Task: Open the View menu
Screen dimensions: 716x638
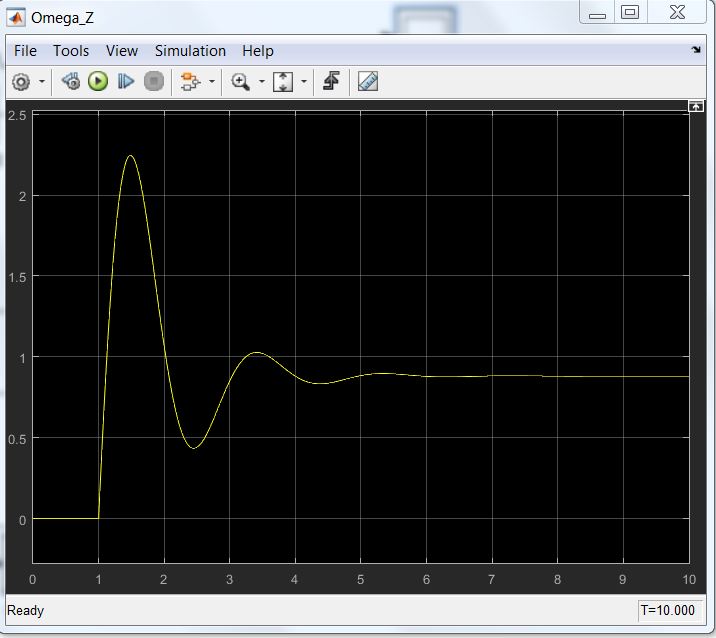Action: tap(122, 51)
